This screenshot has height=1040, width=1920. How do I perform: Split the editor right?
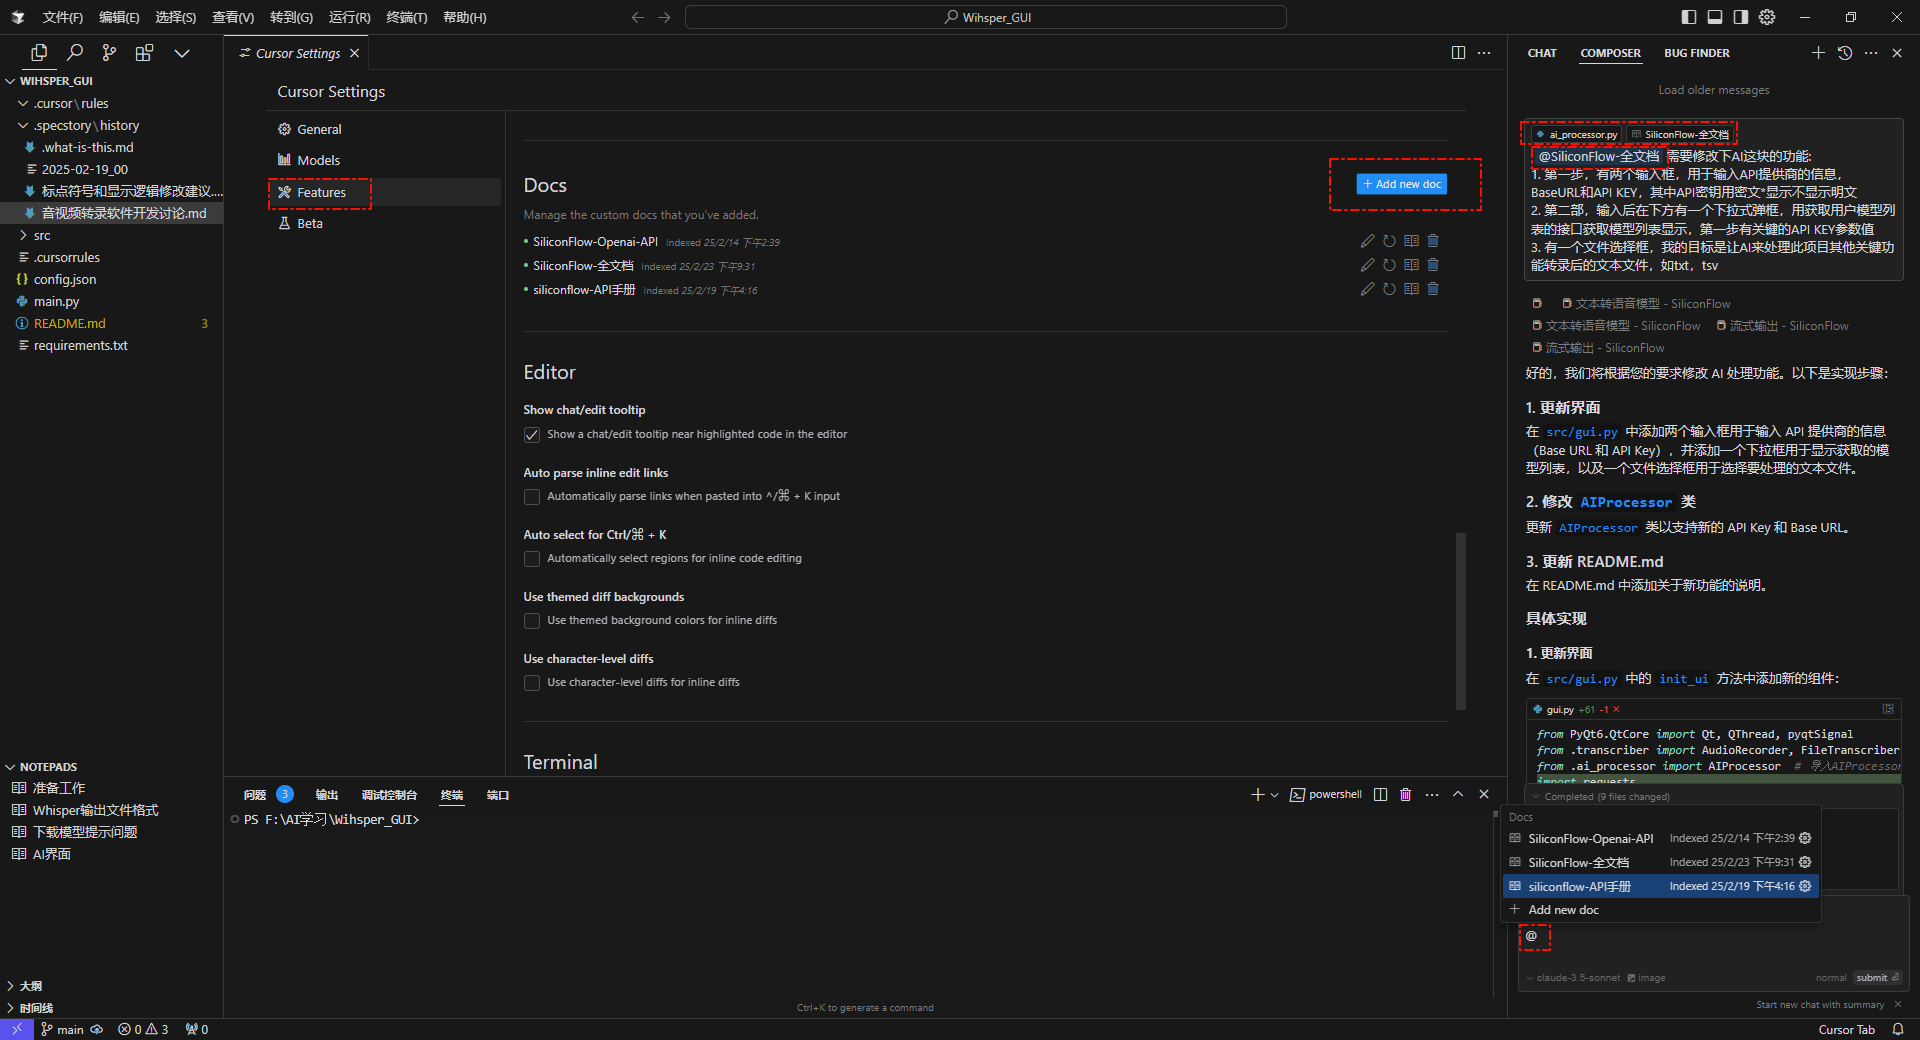1458,53
